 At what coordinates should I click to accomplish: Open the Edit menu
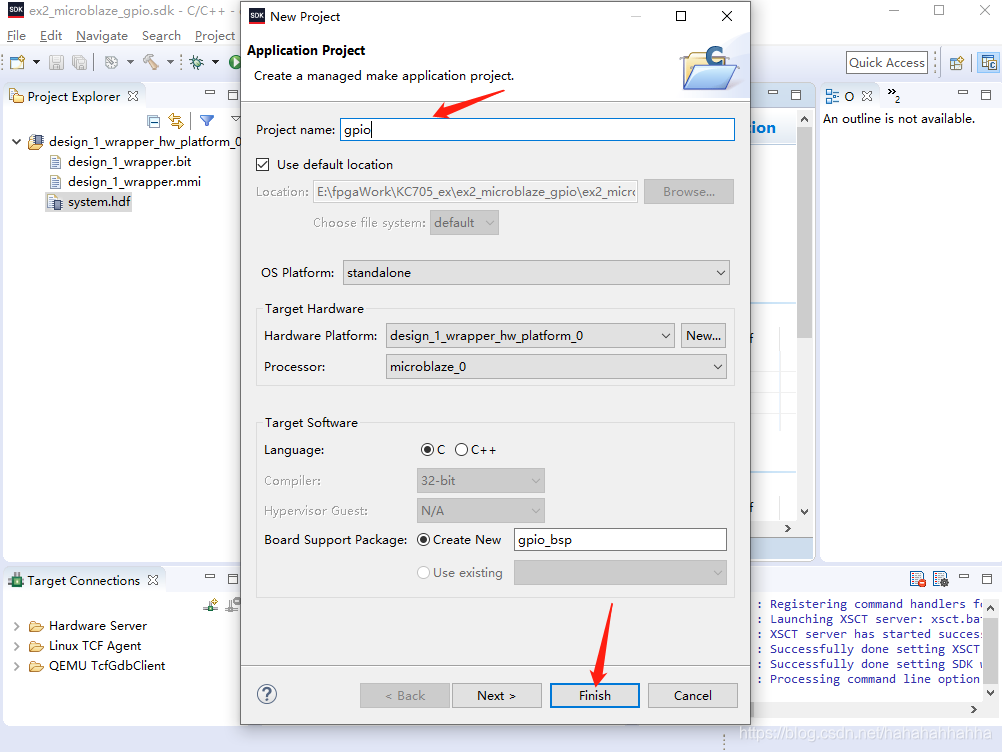(x=50, y=36)
